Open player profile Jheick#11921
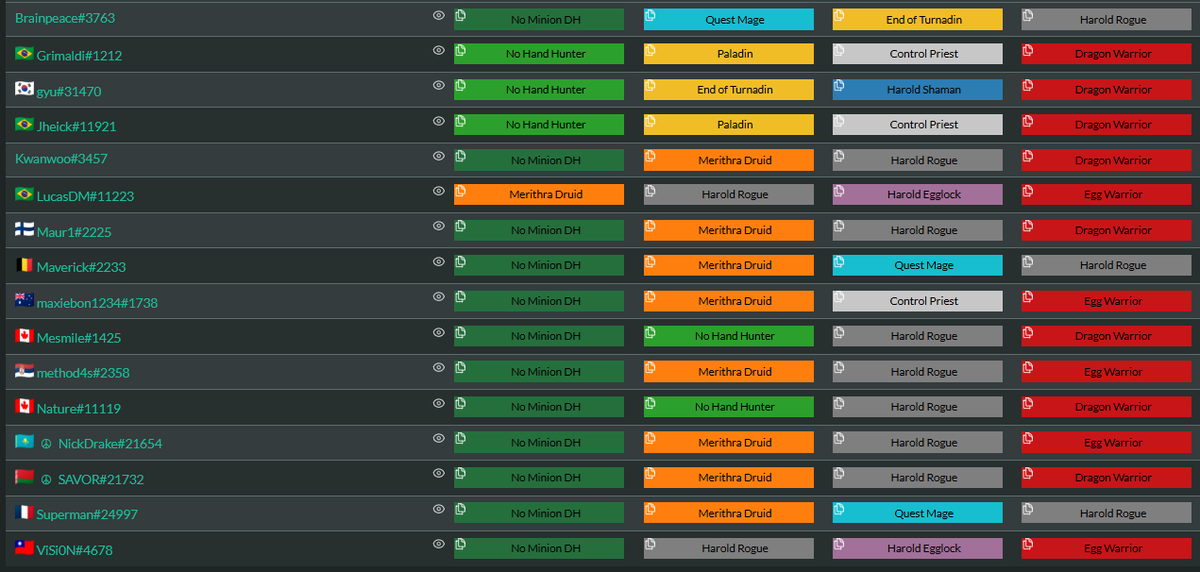 [79, 126]
